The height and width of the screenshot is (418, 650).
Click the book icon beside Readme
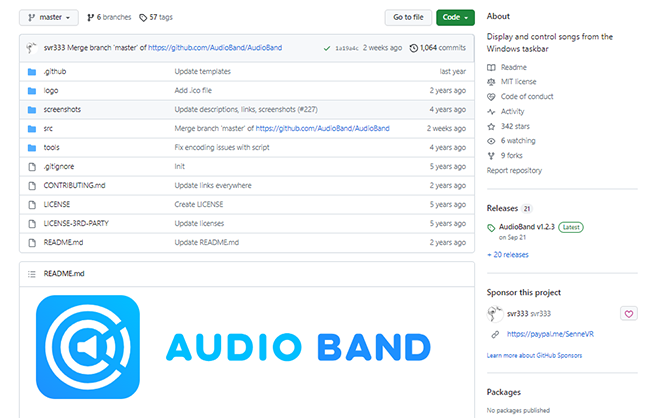491,68
